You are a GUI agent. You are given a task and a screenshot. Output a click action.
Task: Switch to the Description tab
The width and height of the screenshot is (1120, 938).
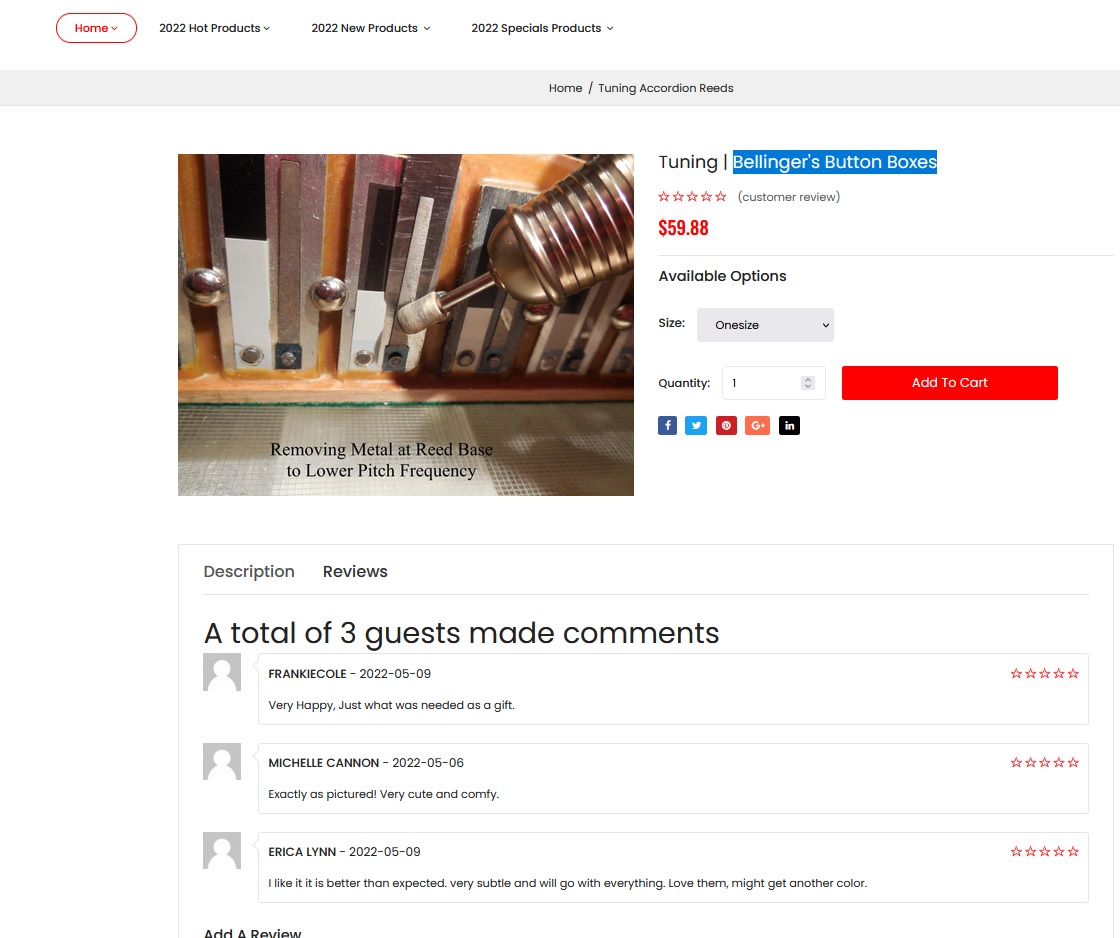click(x=249, y=572)
